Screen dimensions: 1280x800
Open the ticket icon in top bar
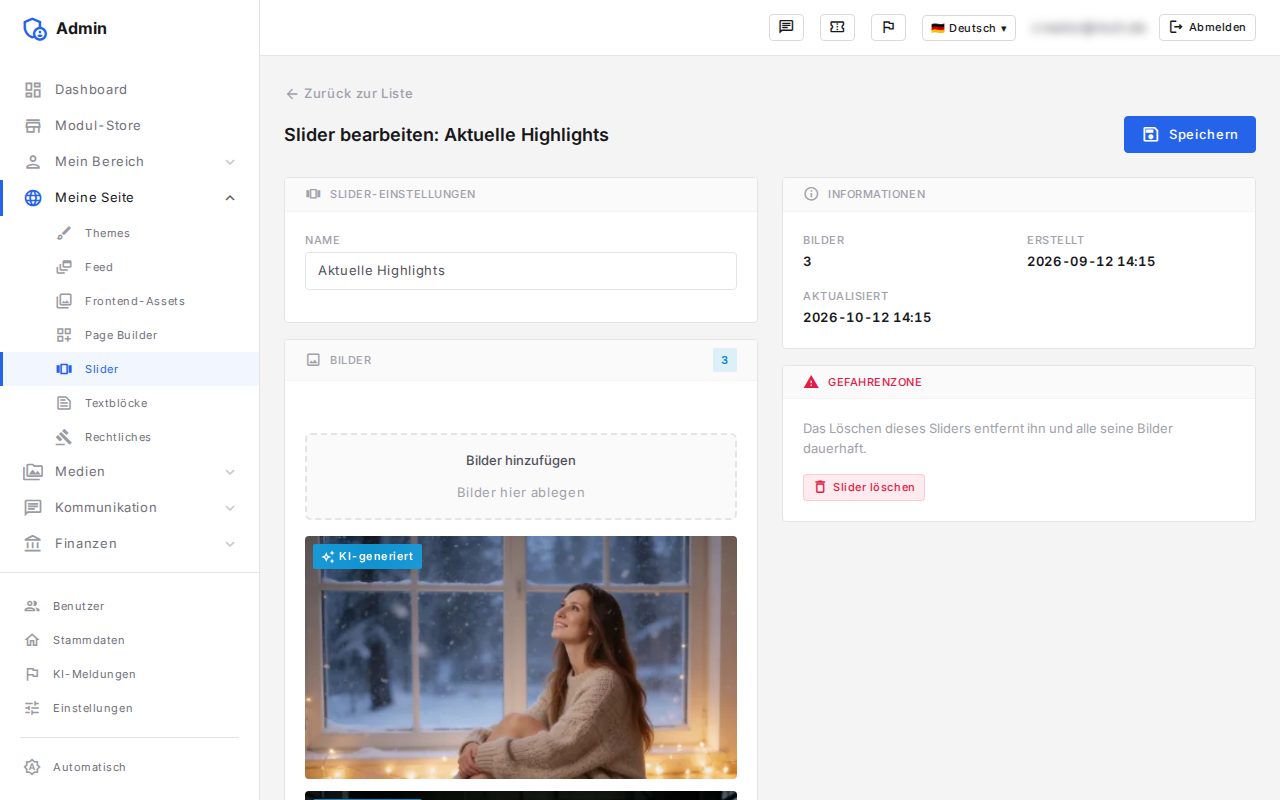[837, 27]
